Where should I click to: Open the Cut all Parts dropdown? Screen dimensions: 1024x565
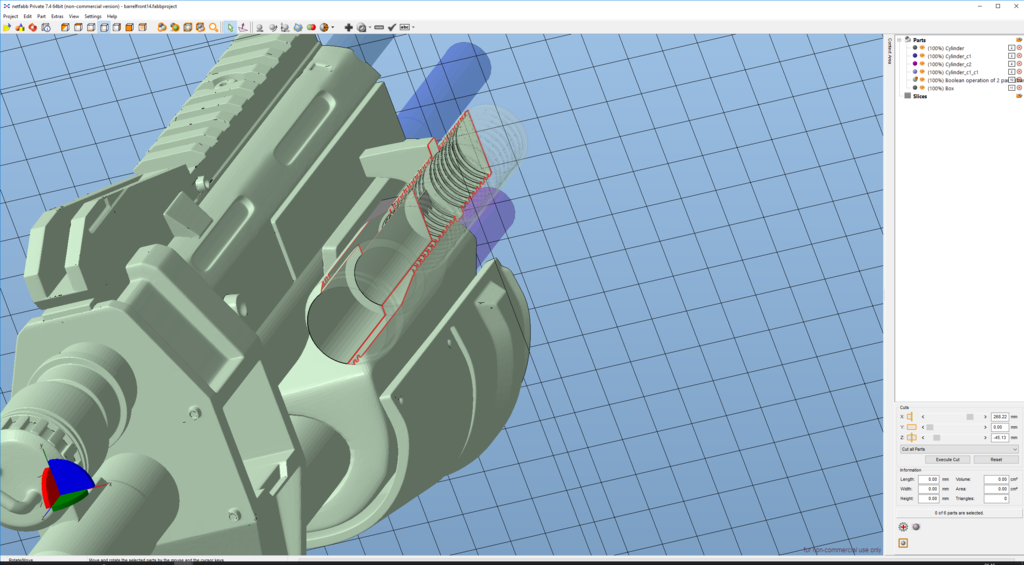click(959, 449)
